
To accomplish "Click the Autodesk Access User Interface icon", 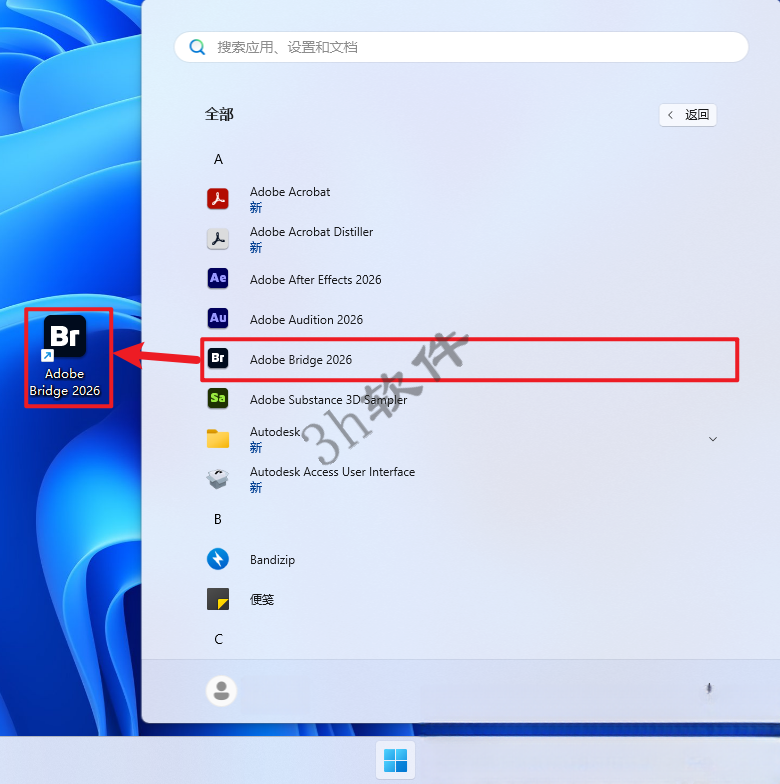I will 218,478.
